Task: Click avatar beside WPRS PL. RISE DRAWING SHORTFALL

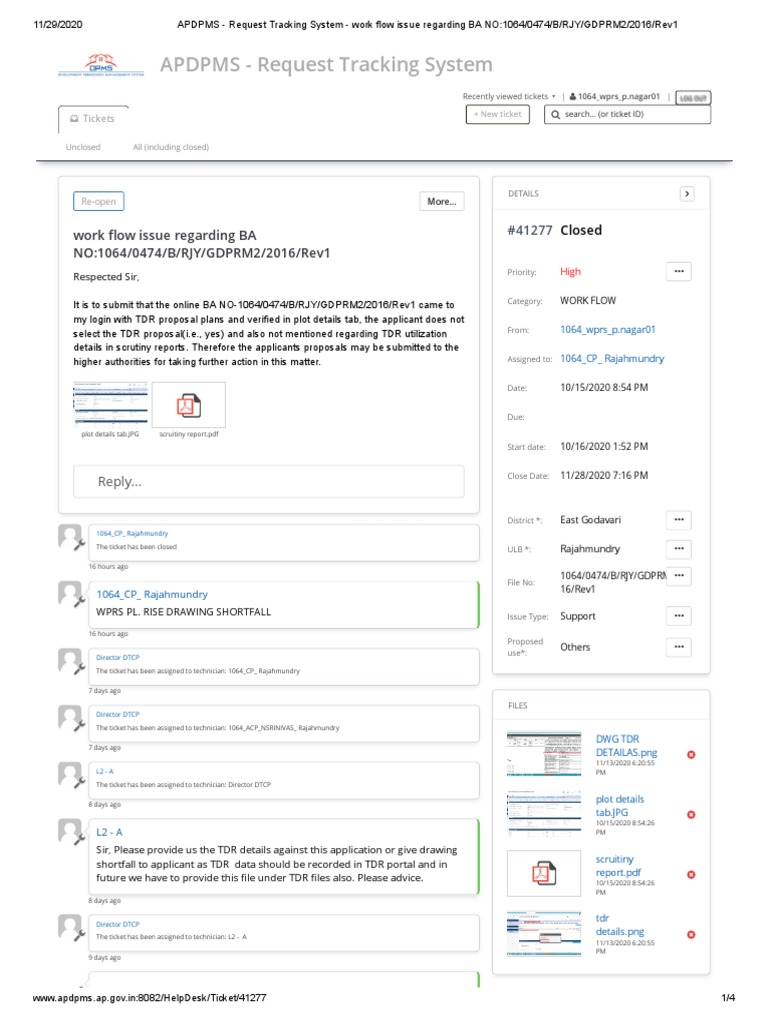Action: coord(71,595)
